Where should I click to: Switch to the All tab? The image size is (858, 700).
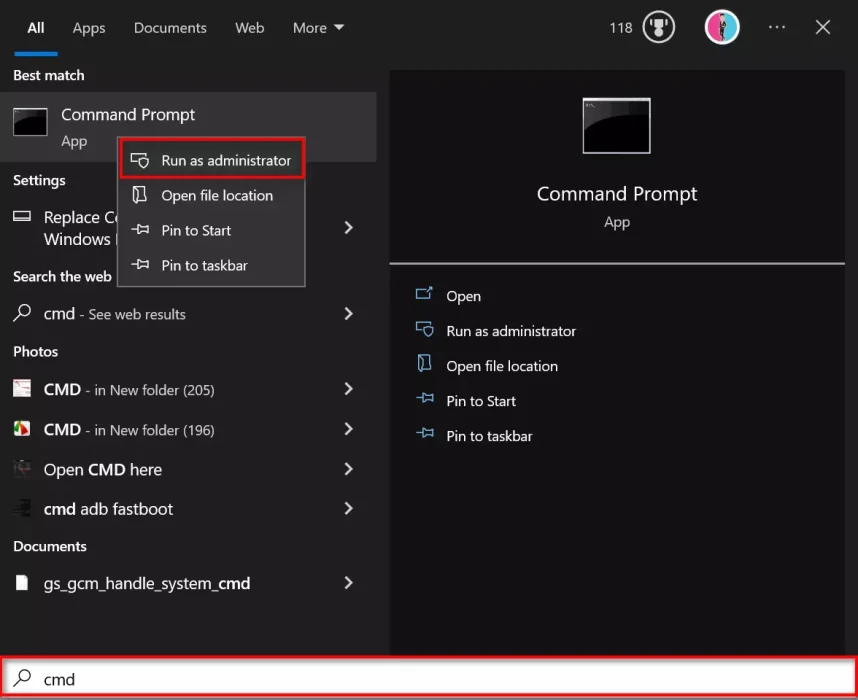pos(36,28)
